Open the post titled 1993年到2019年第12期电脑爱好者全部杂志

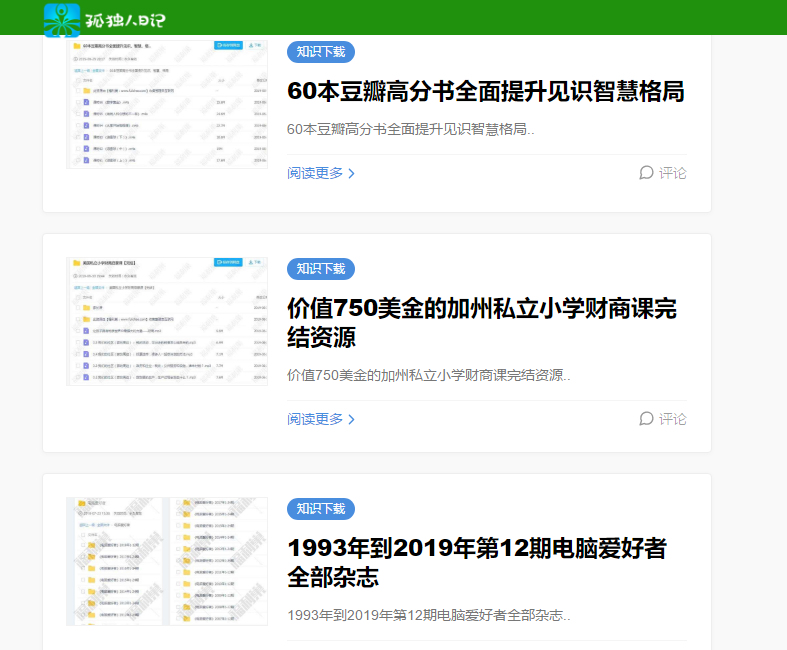477,563
